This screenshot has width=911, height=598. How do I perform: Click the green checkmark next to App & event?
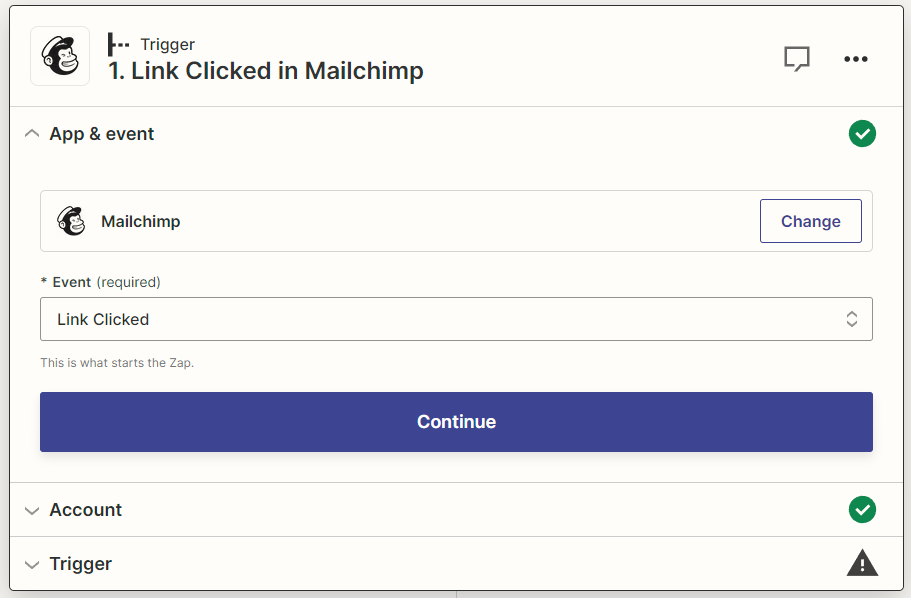(862, 134)
